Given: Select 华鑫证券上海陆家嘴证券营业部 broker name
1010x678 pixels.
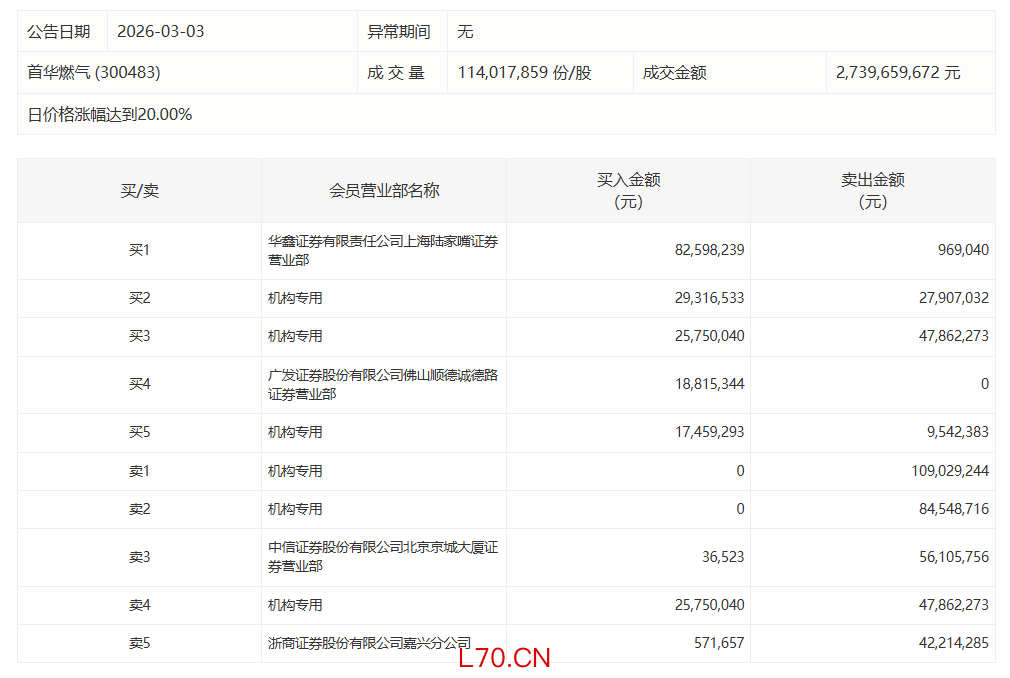Looking at the screenshot, I should point(382,250).
